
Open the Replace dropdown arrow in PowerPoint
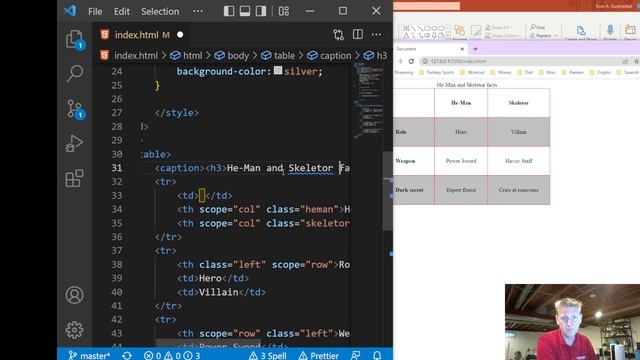coord(556,36)
